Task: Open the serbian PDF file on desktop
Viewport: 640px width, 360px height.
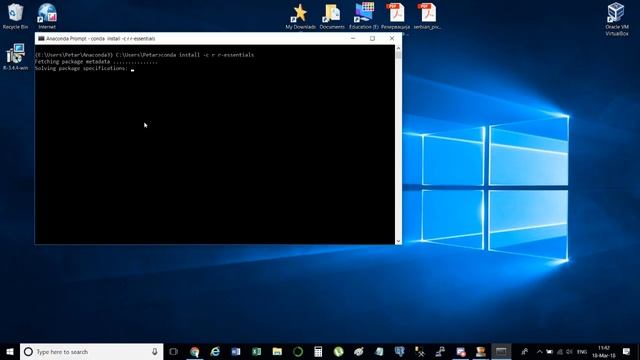Action: [427, 16]
